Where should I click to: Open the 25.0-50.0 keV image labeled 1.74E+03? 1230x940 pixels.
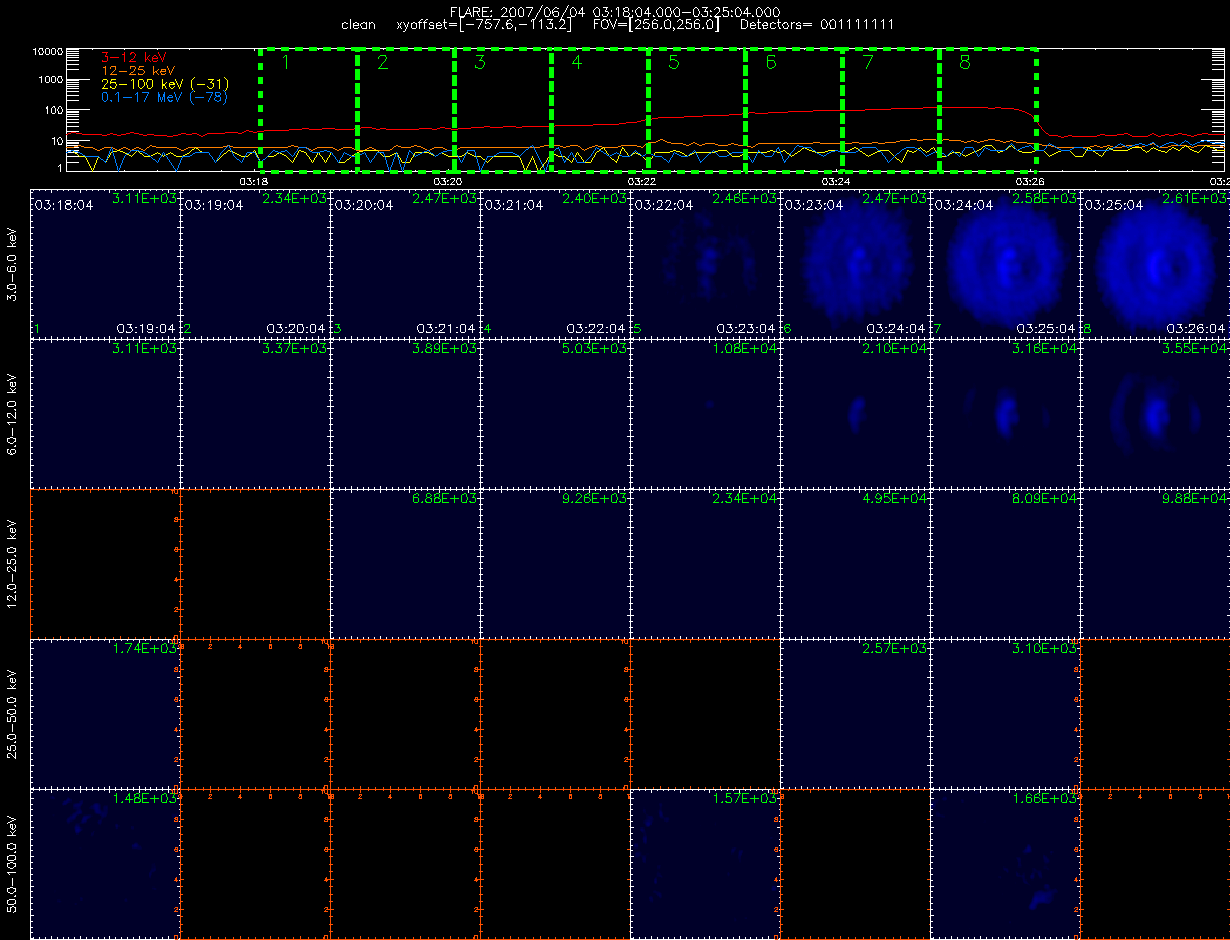pos(105,713)
